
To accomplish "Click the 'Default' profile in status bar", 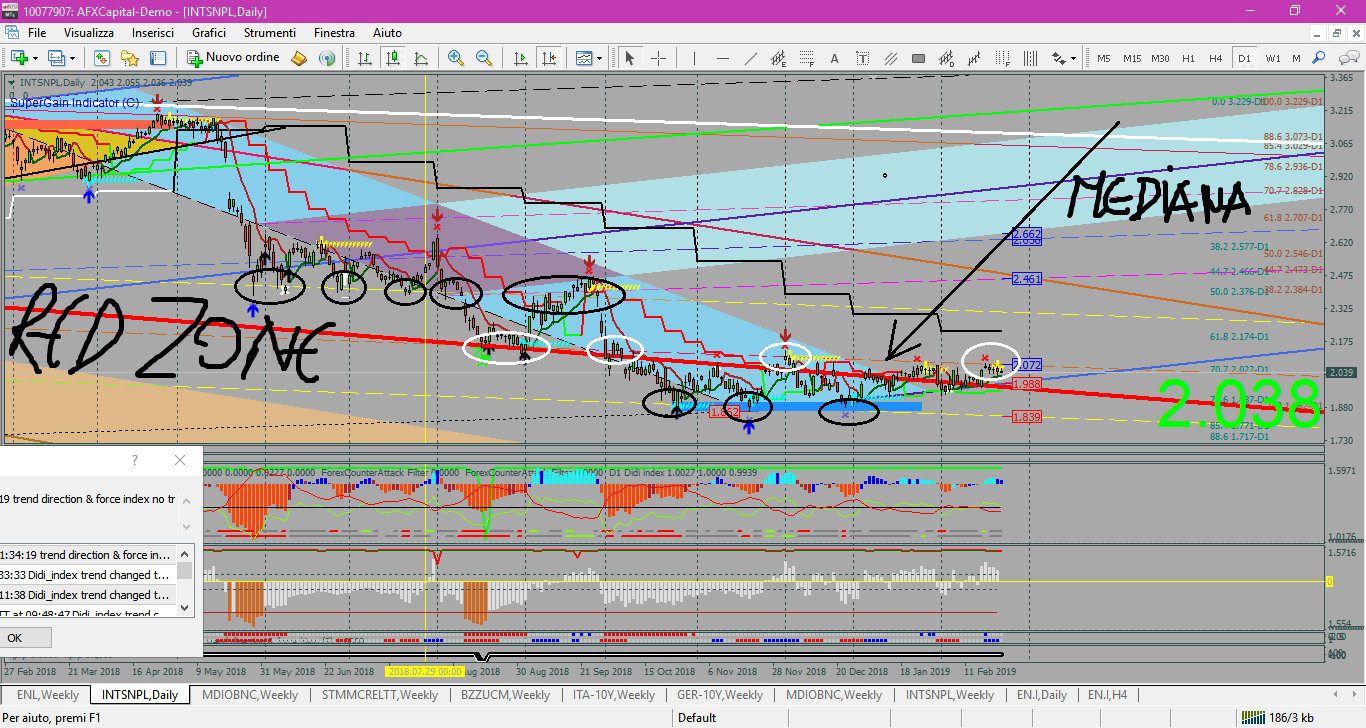I will click(x=697, y=717).
